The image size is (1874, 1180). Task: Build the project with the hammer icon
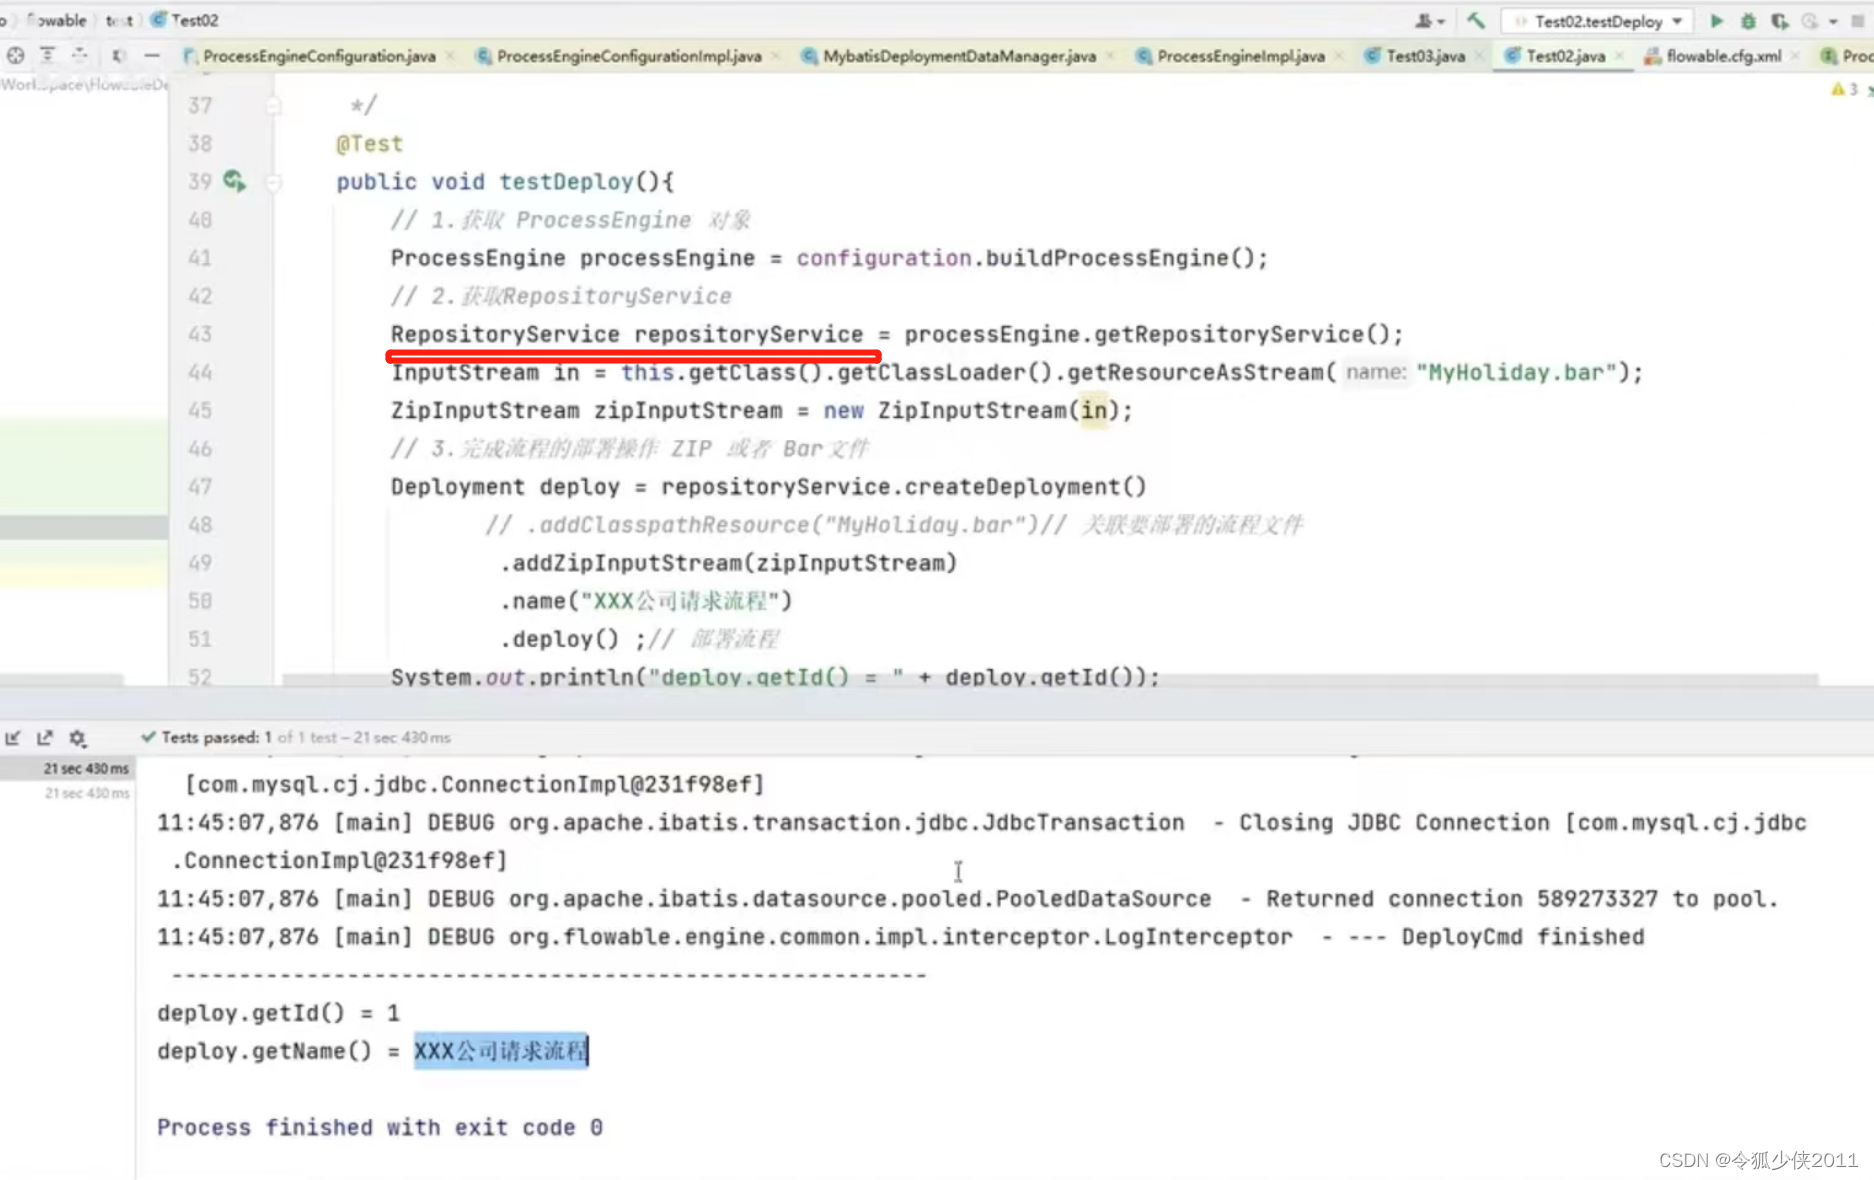pyautogui.click(x=1476, y=20)
